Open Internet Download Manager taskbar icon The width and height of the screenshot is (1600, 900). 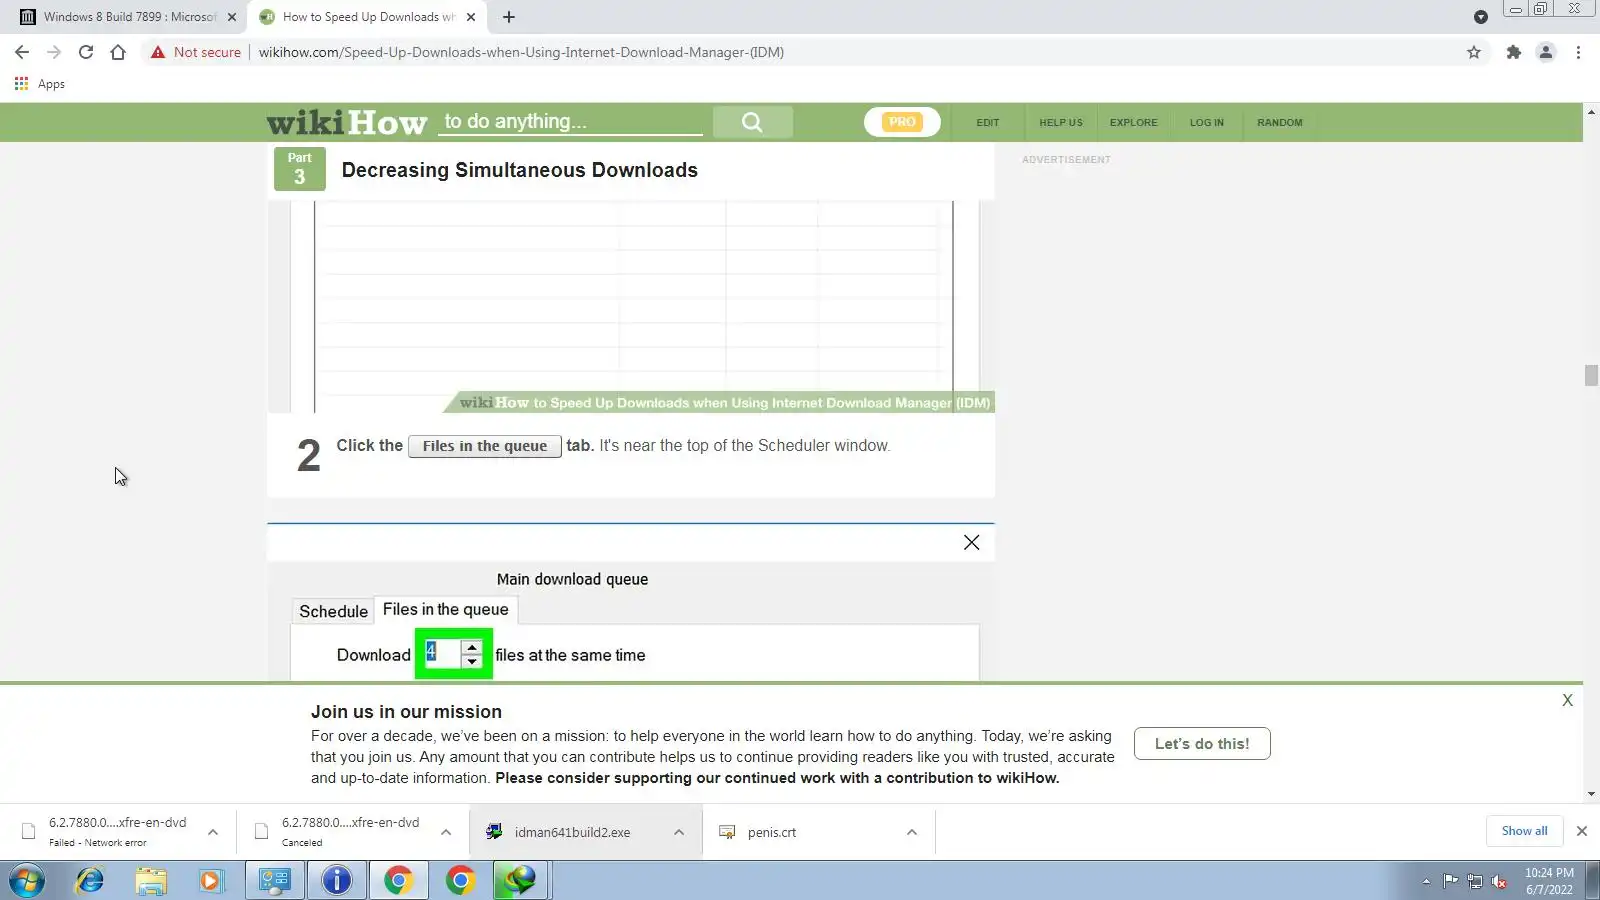click(520, 881)
